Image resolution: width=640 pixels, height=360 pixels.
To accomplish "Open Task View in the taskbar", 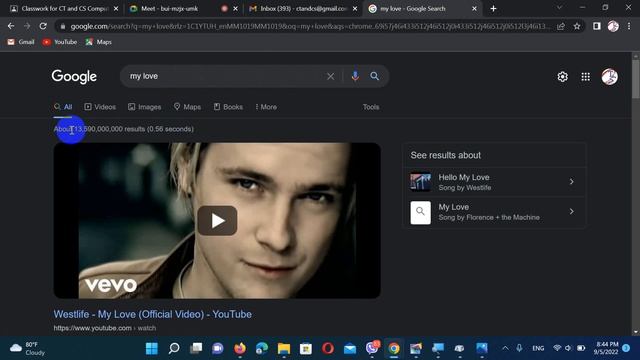I will coord(196,349).
